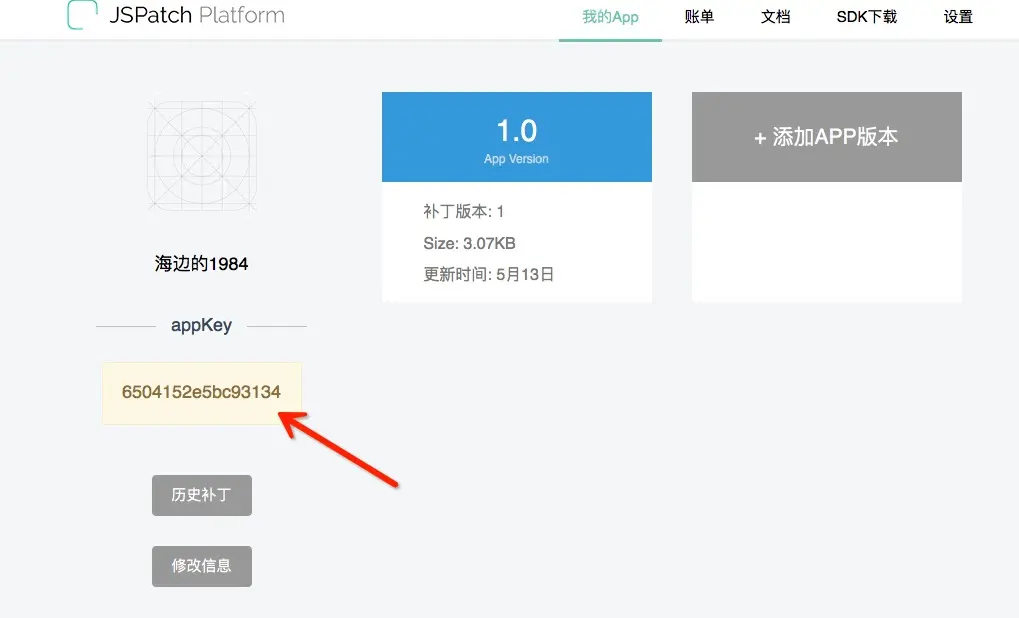Click the app icon placeholder image
Viewport: 1019px width, 618px height.
(x=201, y=156)
